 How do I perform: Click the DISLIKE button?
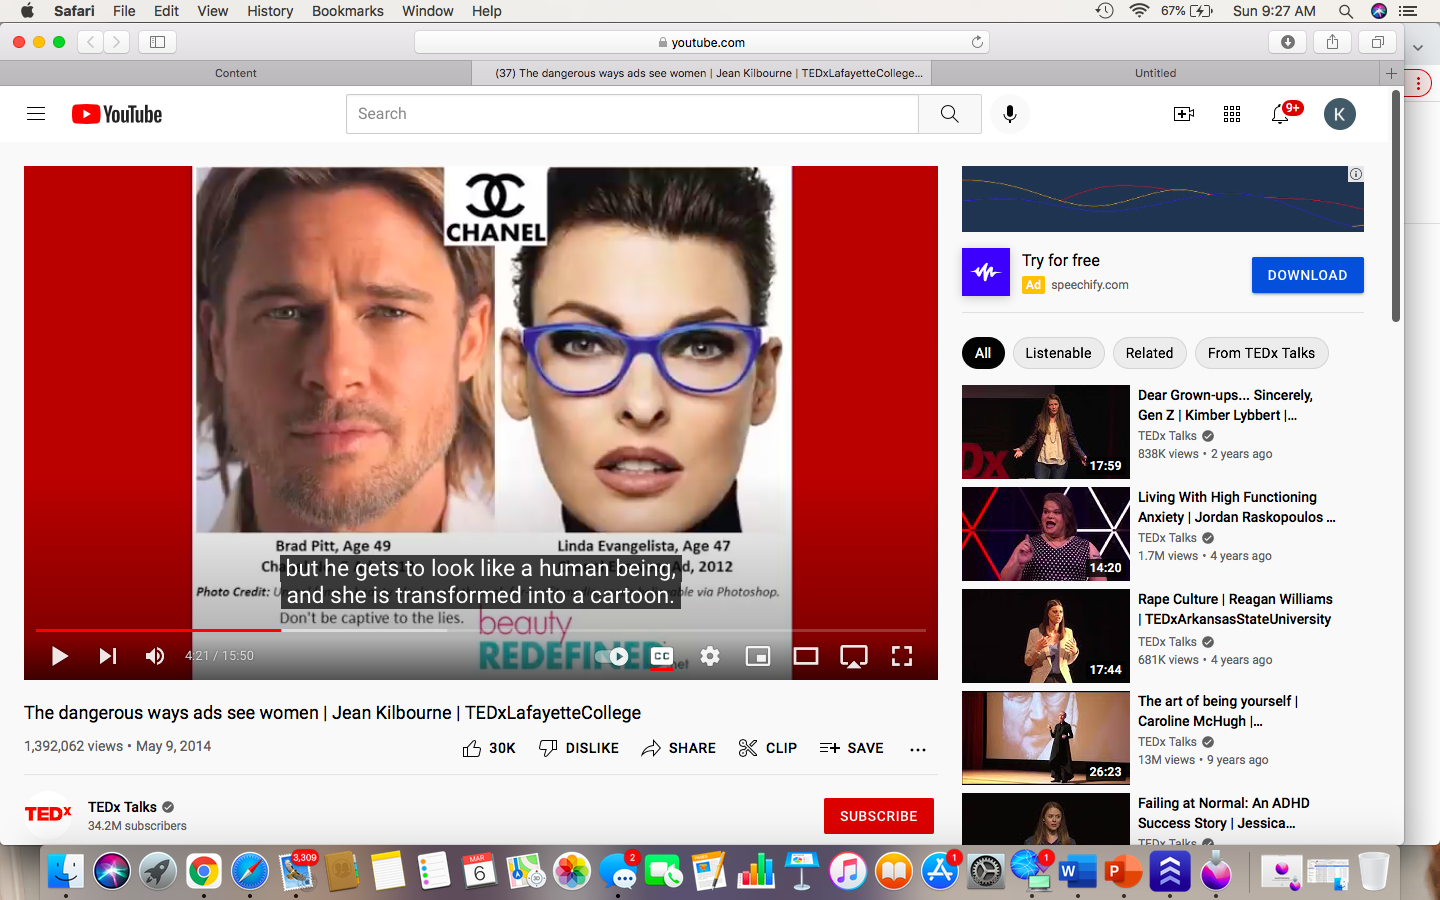[579, 748]
